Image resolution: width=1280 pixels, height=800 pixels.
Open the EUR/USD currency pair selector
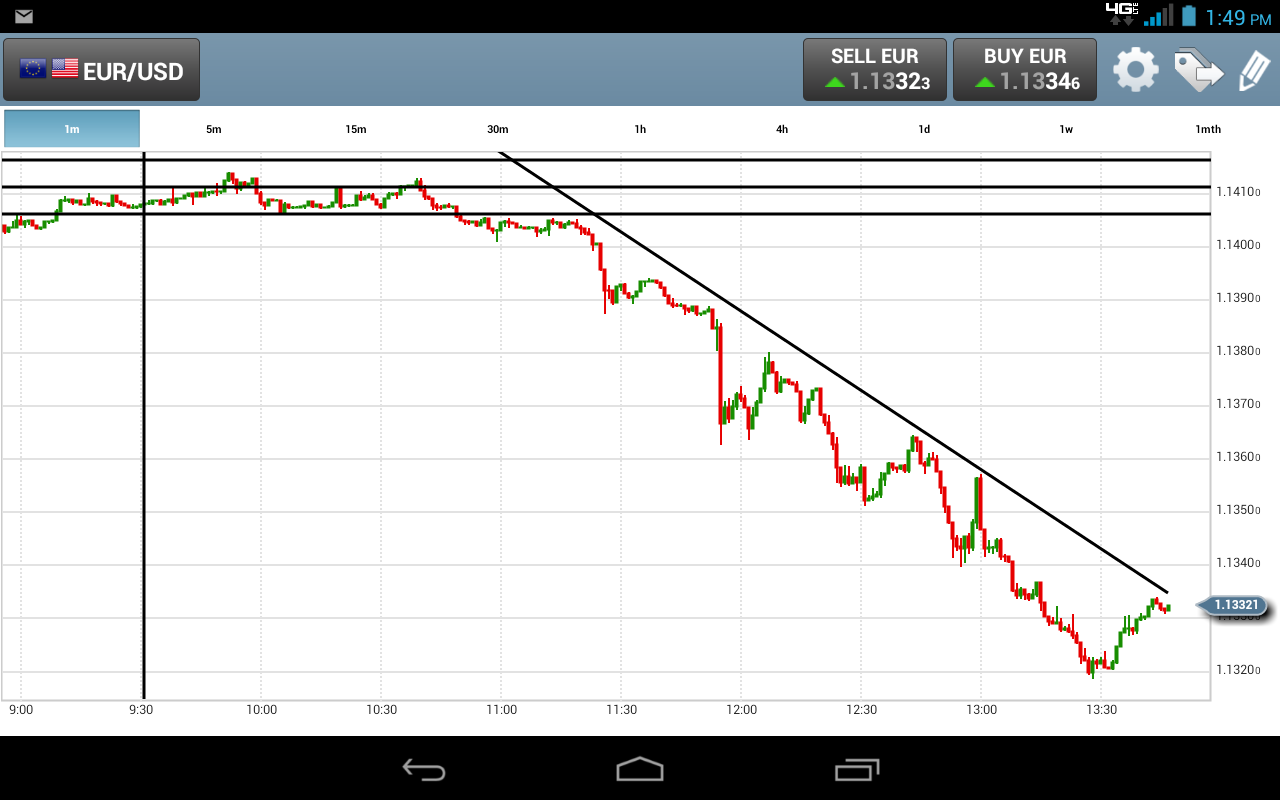point(101,70)
